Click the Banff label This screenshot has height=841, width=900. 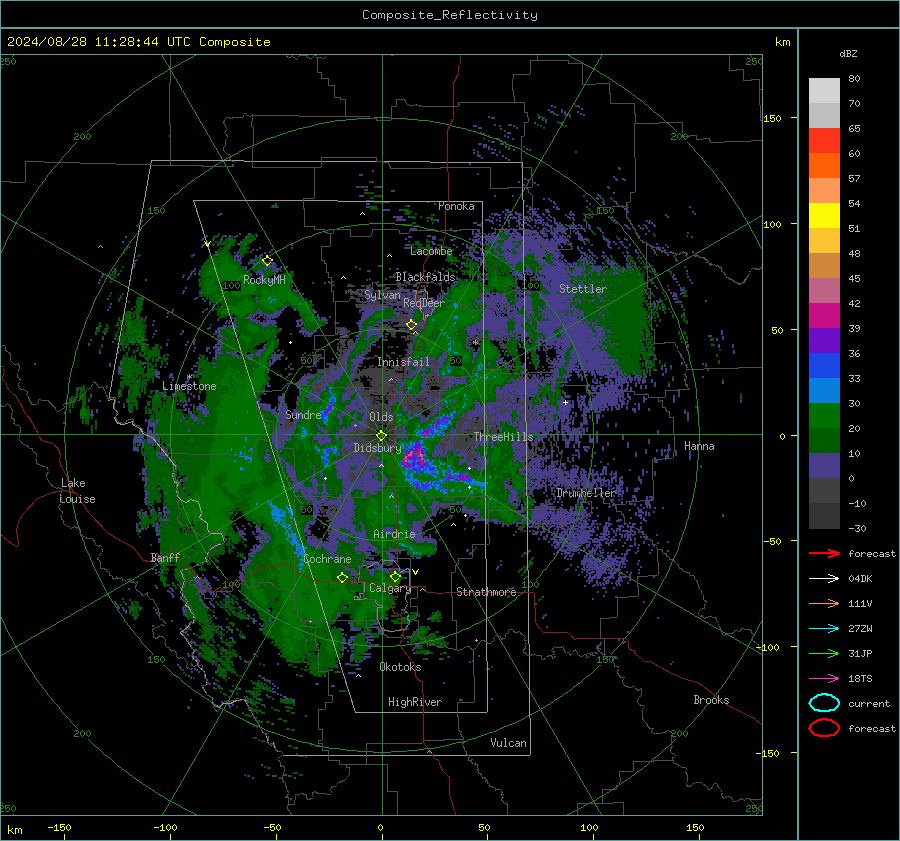click(x=165, y=557)
